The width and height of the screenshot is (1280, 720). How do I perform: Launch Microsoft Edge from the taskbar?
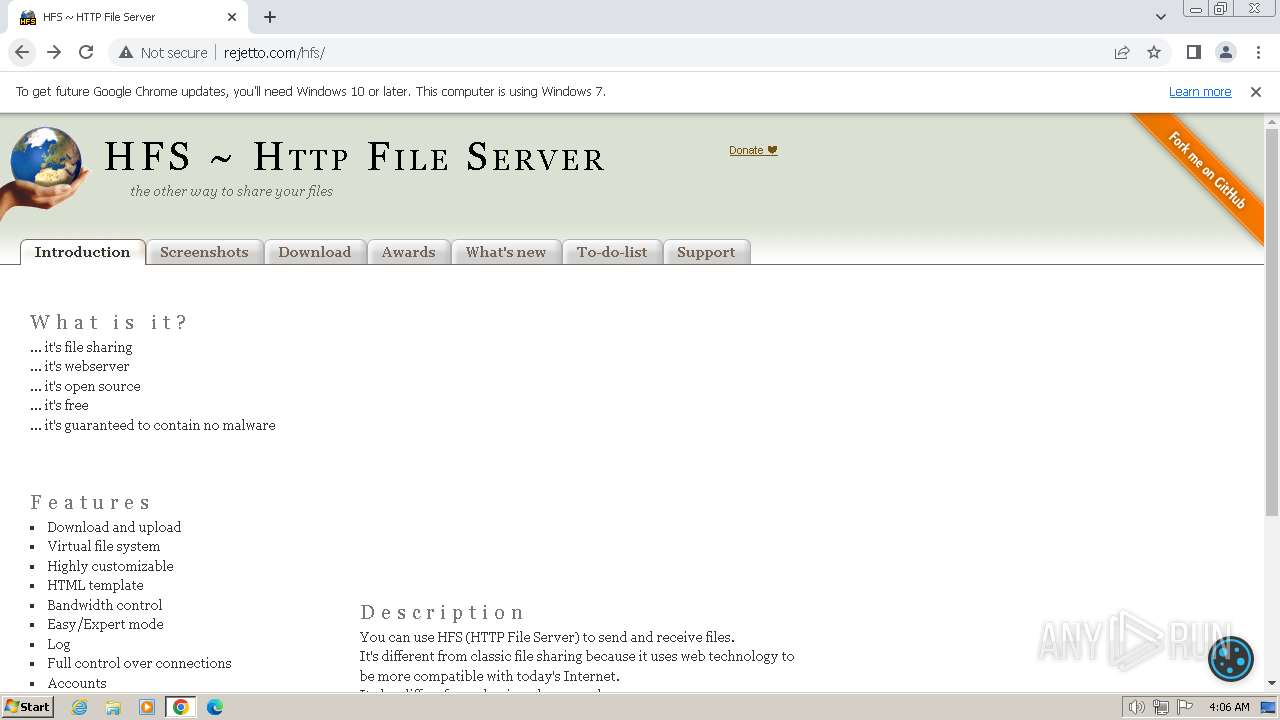tap(215, 707)
